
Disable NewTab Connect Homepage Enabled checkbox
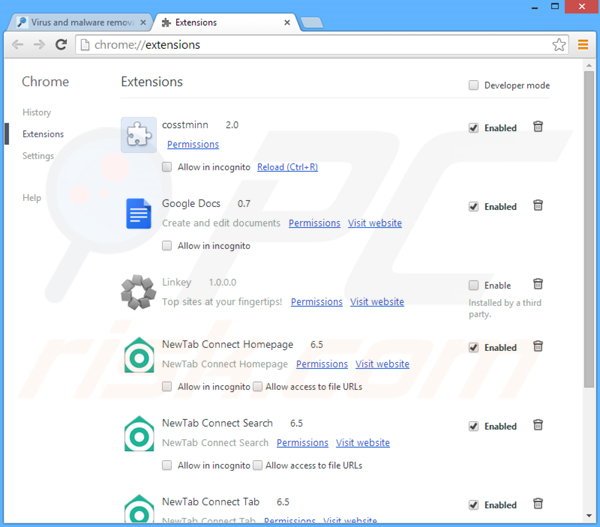pyautogui.click(x=473, y=348)
